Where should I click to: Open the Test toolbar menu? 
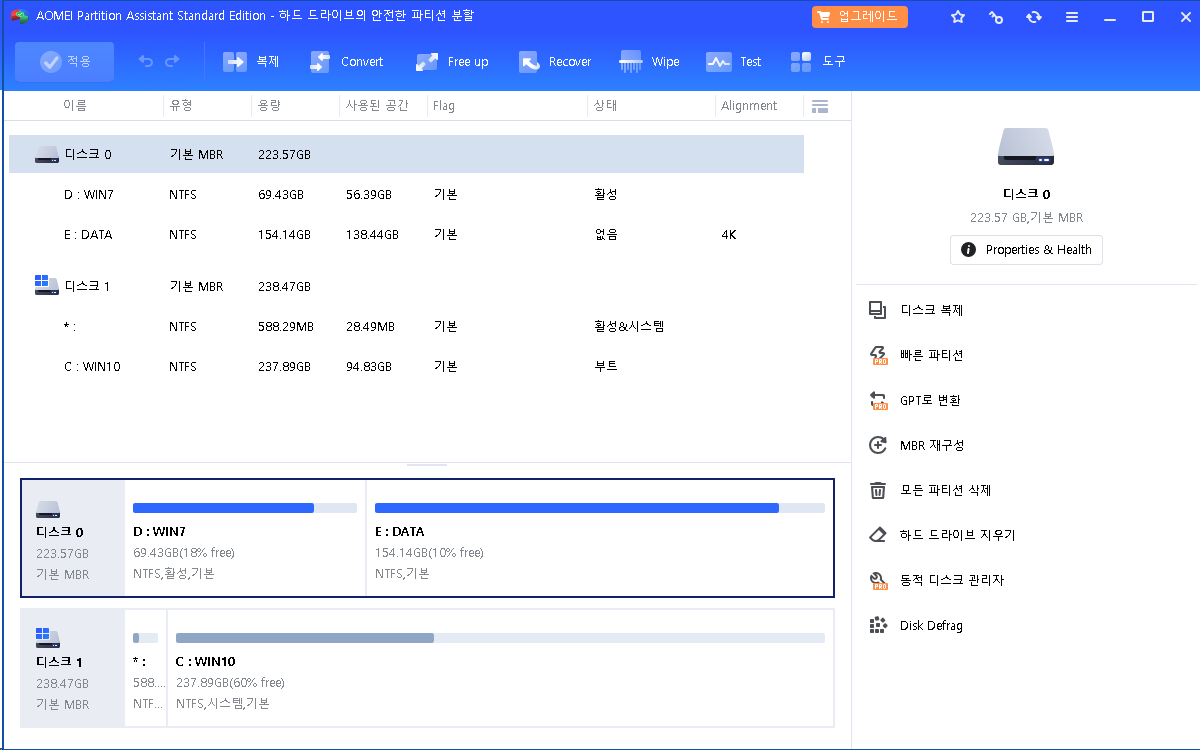(x=734, y=62)
